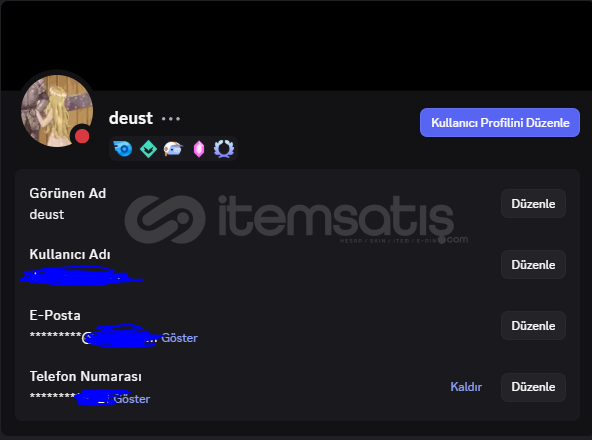Reveal phone number with Göster link
Viewport: 592px width, 440px height.
(132, 399)
